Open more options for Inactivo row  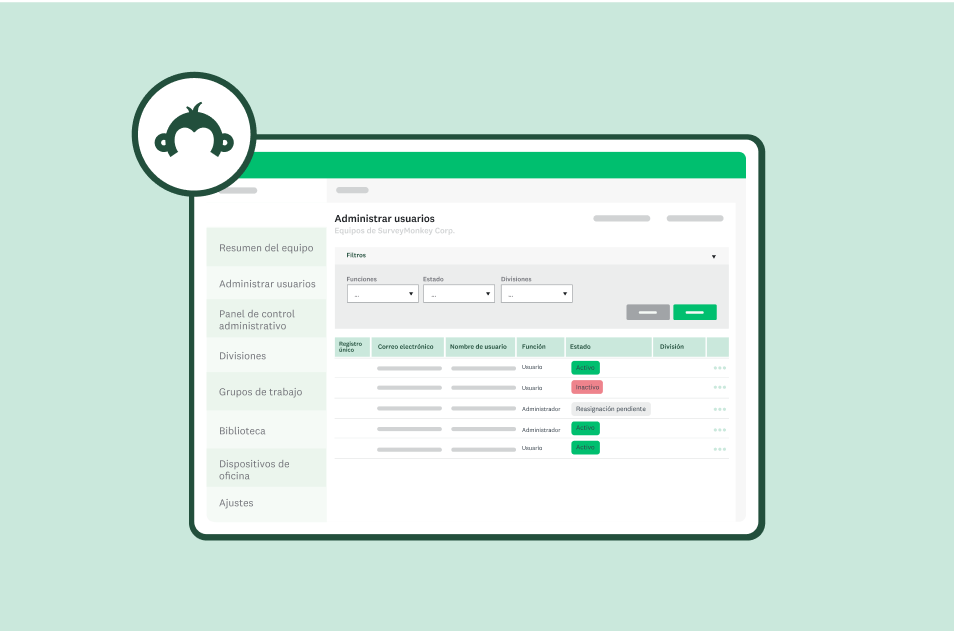pos(720,388)
